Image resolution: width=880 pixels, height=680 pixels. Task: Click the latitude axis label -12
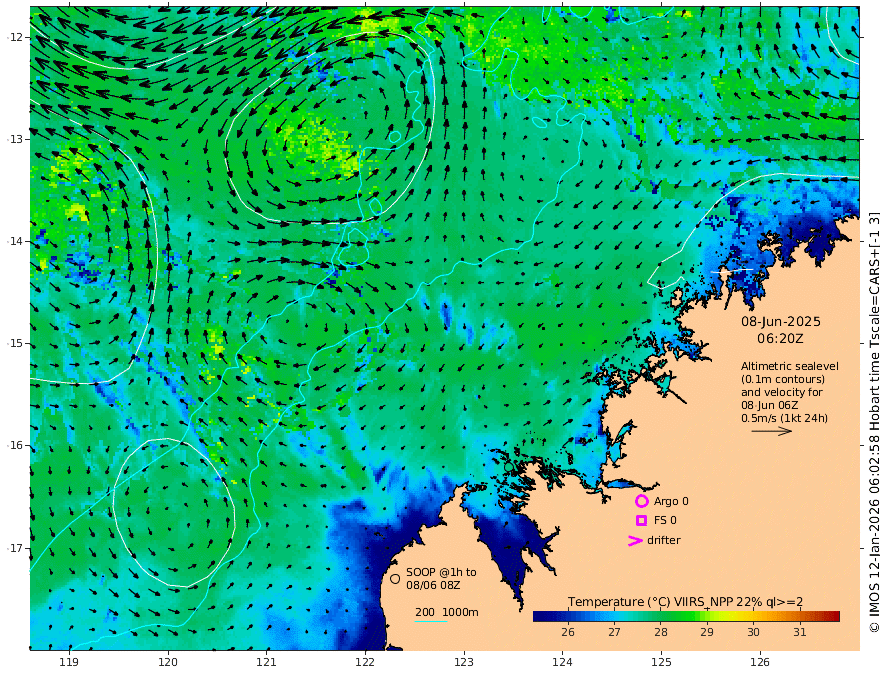[x=15, y=37]
